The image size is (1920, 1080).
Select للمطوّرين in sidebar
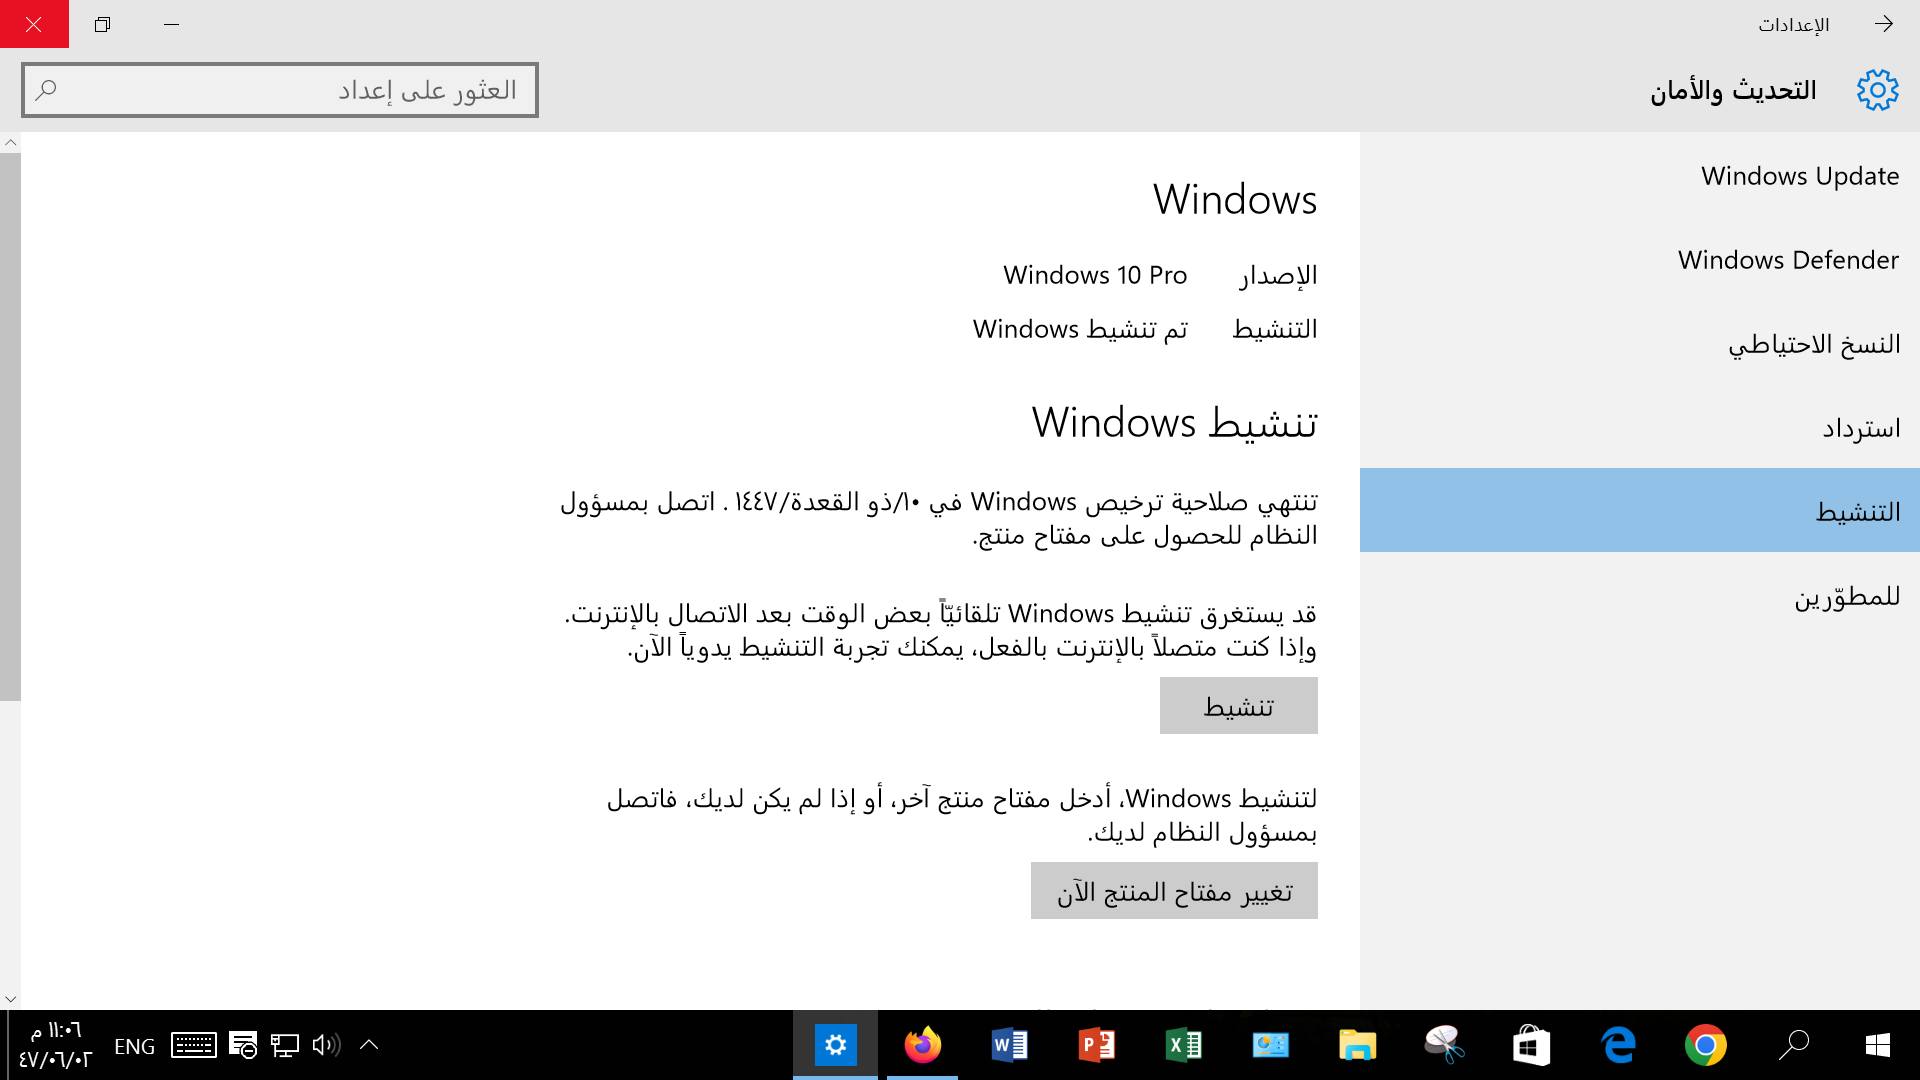pyautogui.click(x=1640, y=597)
